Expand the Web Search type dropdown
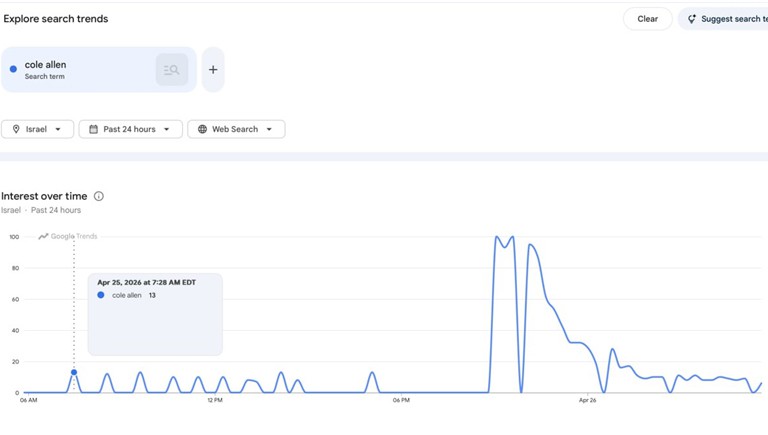The image size is (768, 435). (x=269, y=129)
